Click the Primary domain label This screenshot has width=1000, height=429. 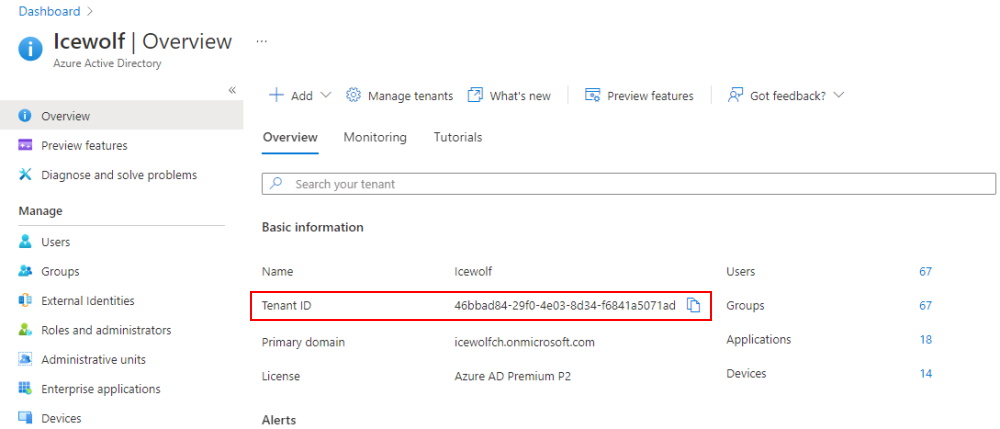click(x=303, y=342)
